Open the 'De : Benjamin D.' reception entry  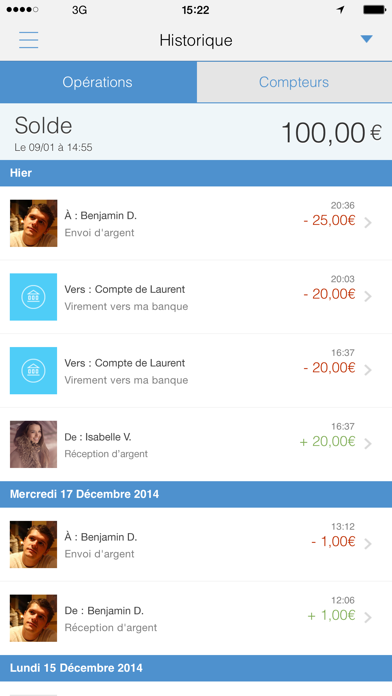click(x=196, y=618)
